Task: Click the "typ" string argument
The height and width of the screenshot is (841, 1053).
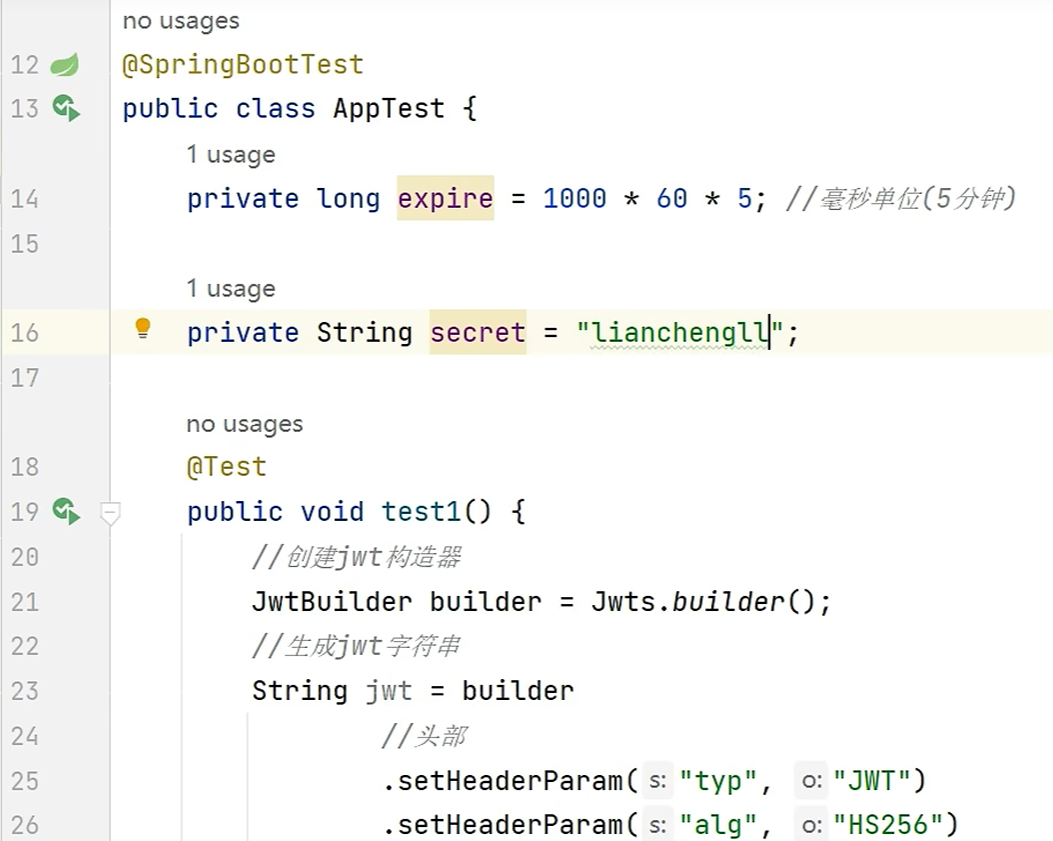Action: (x=718, y=781)
